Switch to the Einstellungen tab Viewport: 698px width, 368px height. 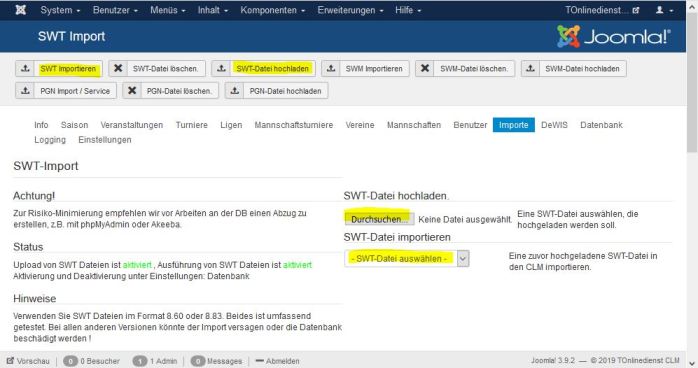(x=105, y=140)
